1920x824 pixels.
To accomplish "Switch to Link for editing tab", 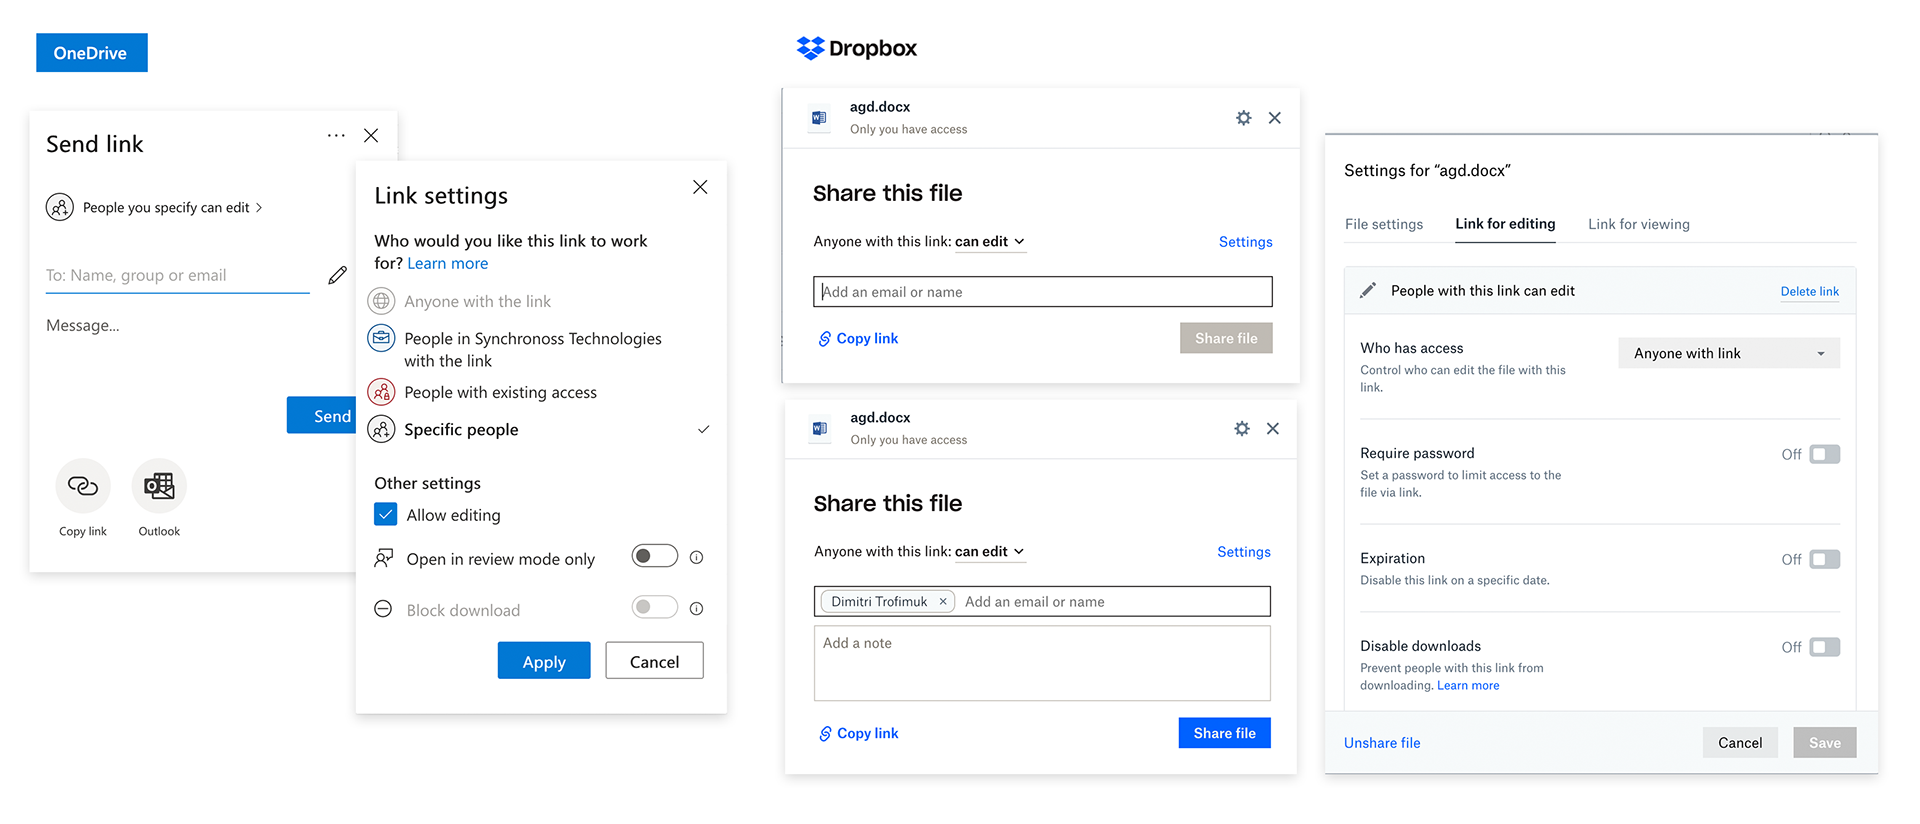I will click(1505, 224).
